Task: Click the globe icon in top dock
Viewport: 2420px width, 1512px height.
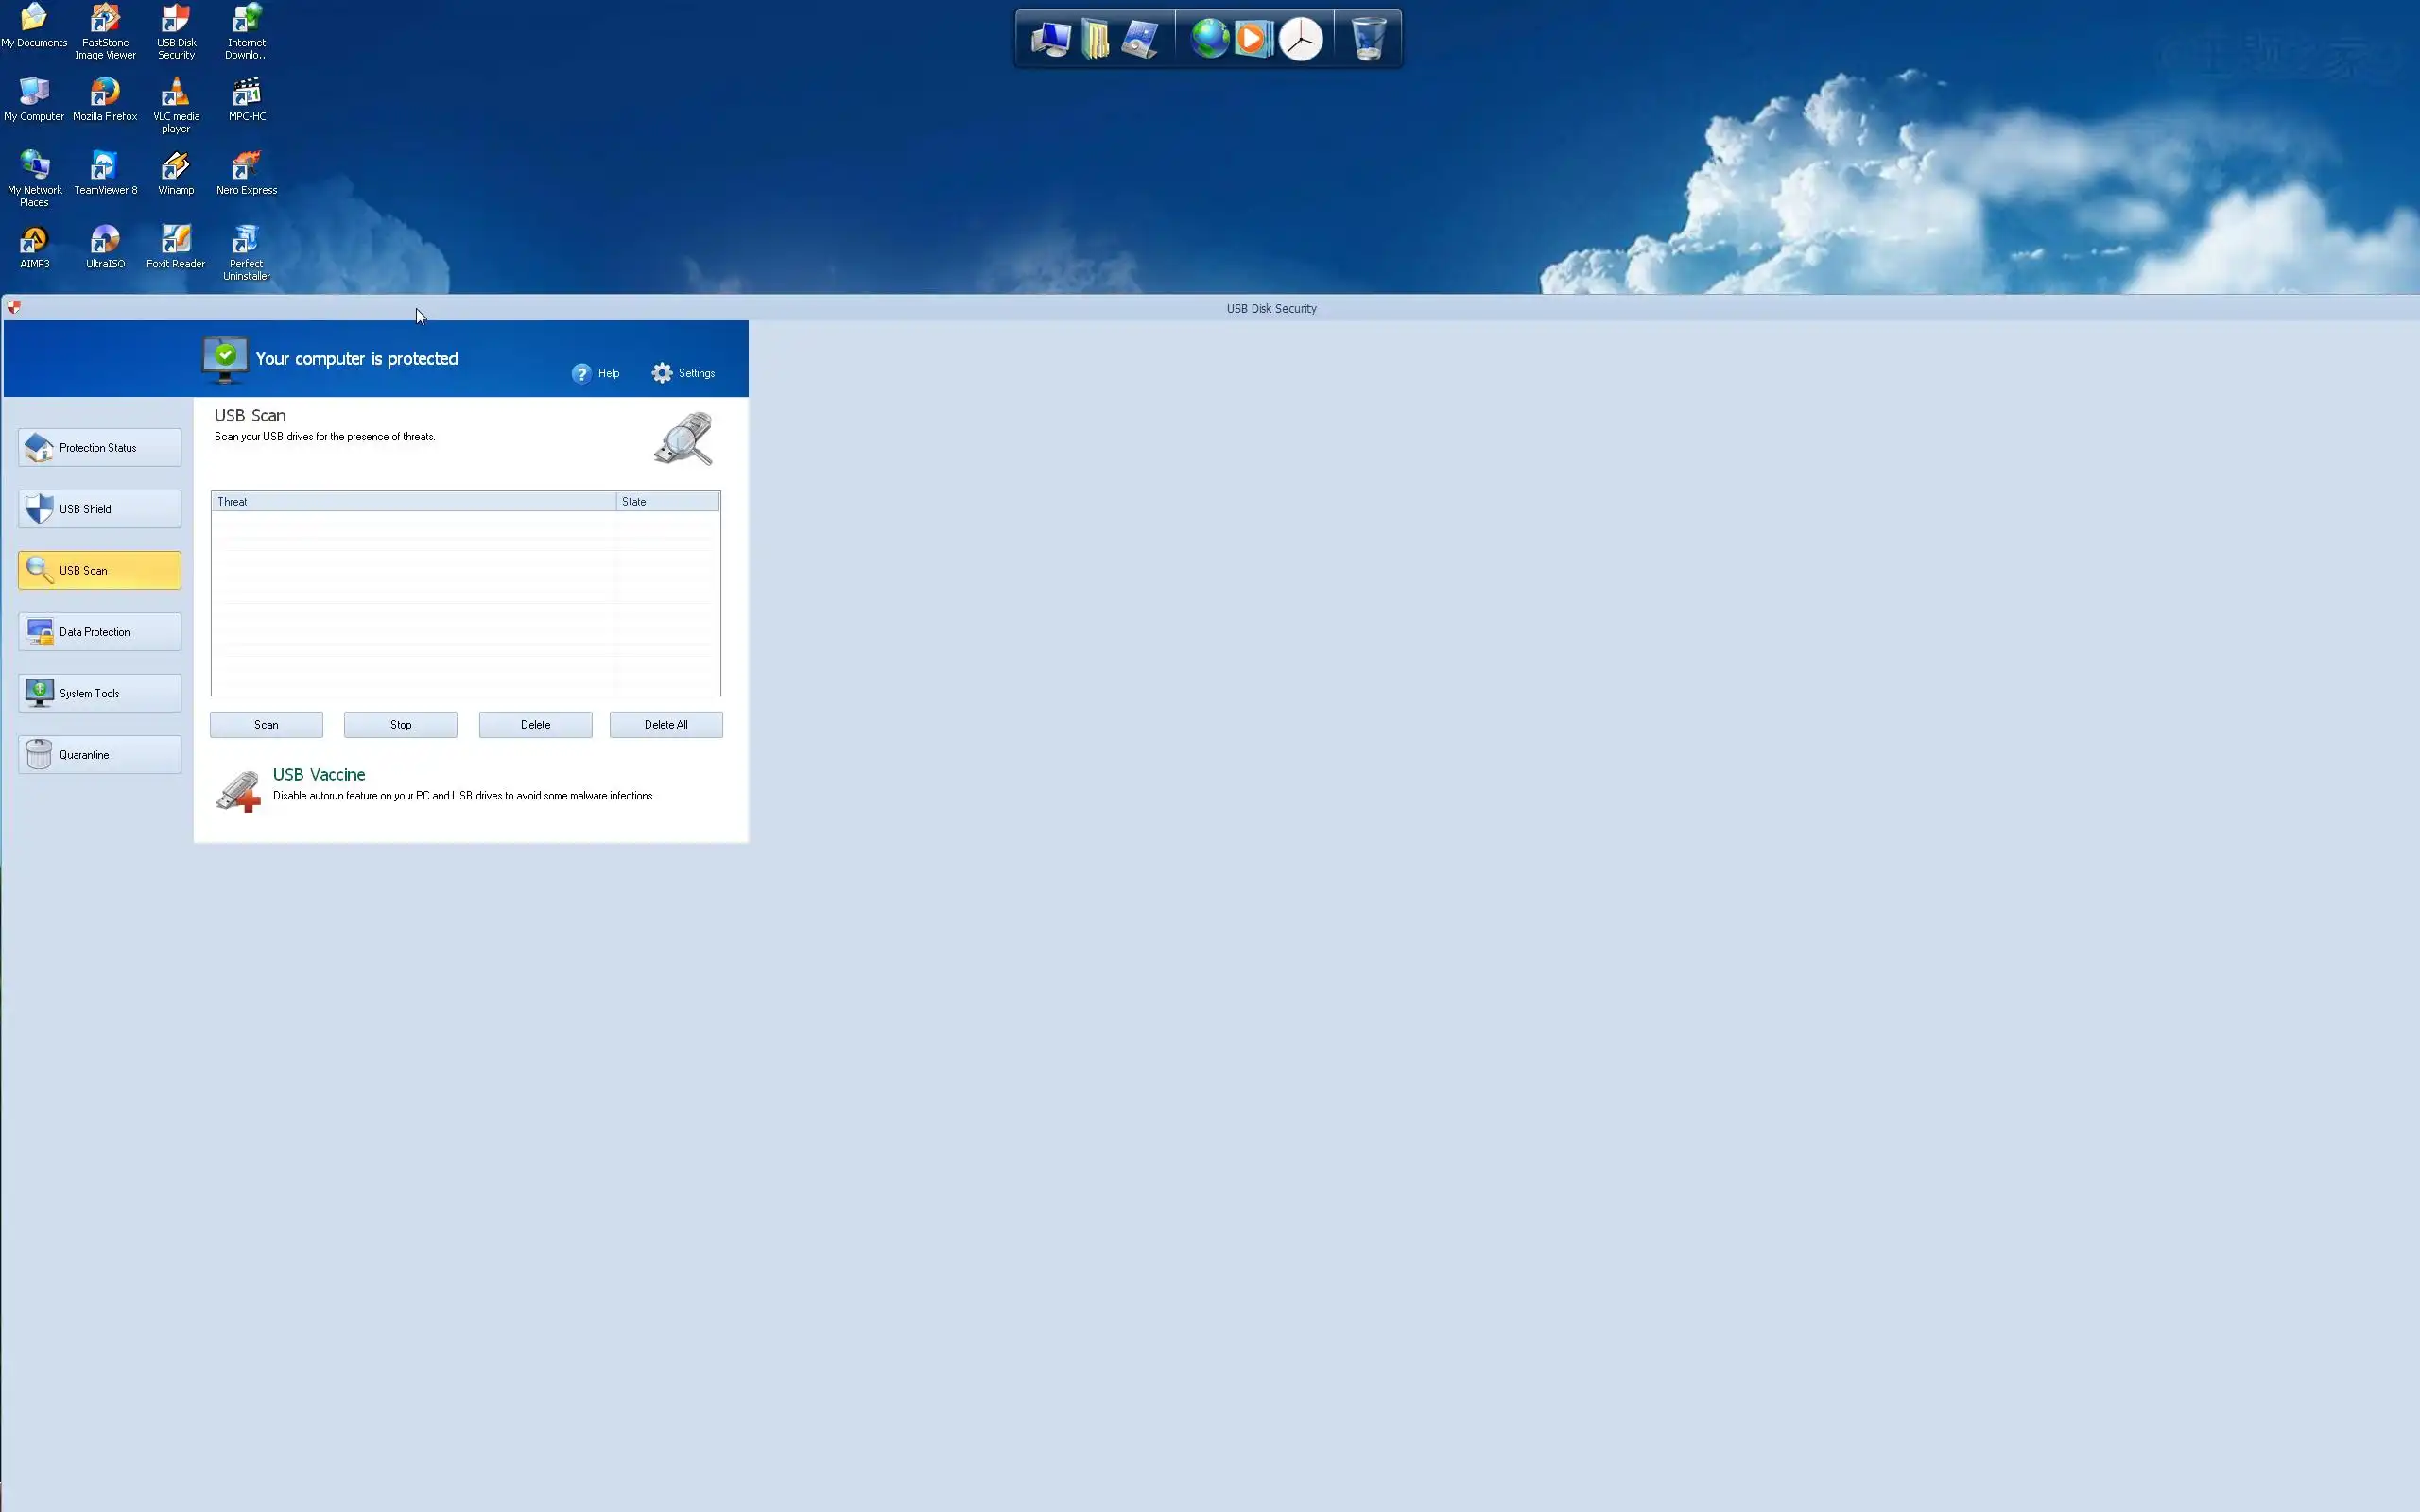Action: coord(1209,39)
